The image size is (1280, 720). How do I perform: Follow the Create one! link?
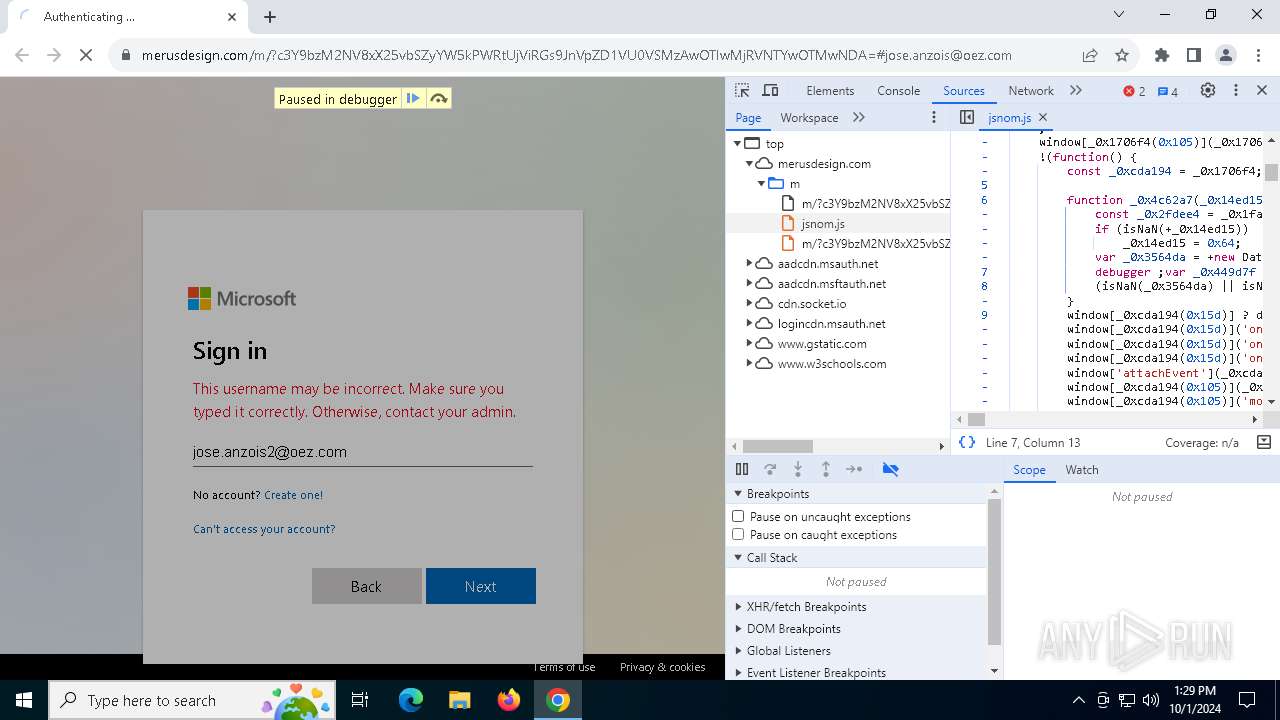pyautogui.click(x=293, y=495)
